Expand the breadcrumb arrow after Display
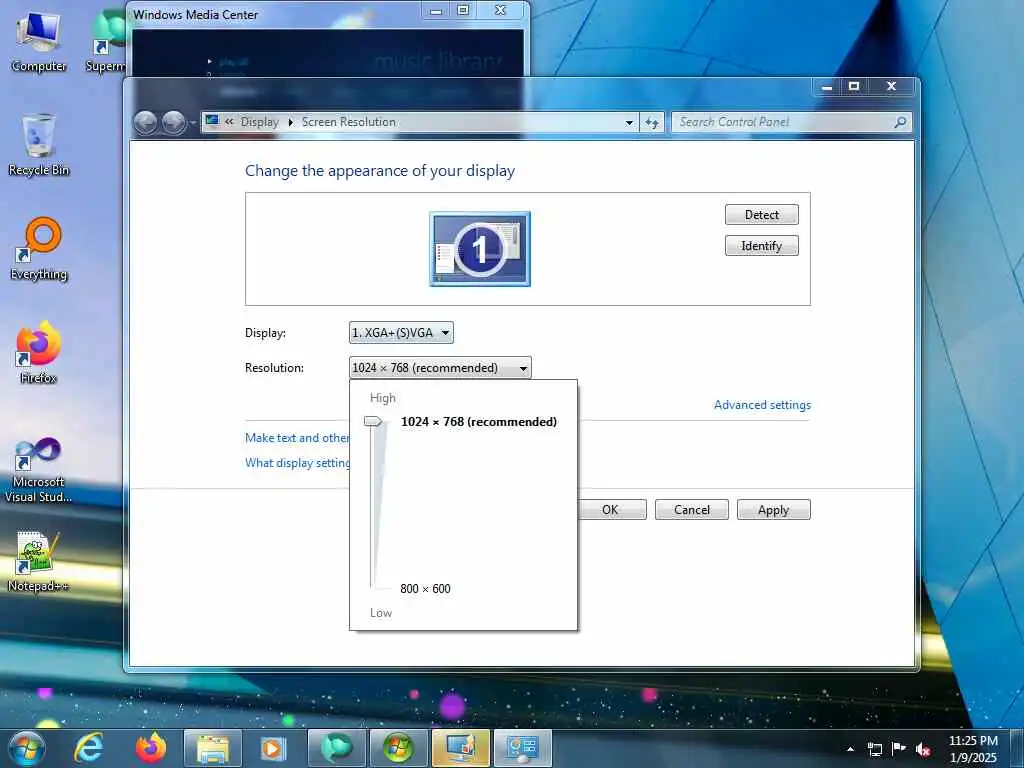Viewport: 1024px width, 768px height. click(x=291, y=122)
